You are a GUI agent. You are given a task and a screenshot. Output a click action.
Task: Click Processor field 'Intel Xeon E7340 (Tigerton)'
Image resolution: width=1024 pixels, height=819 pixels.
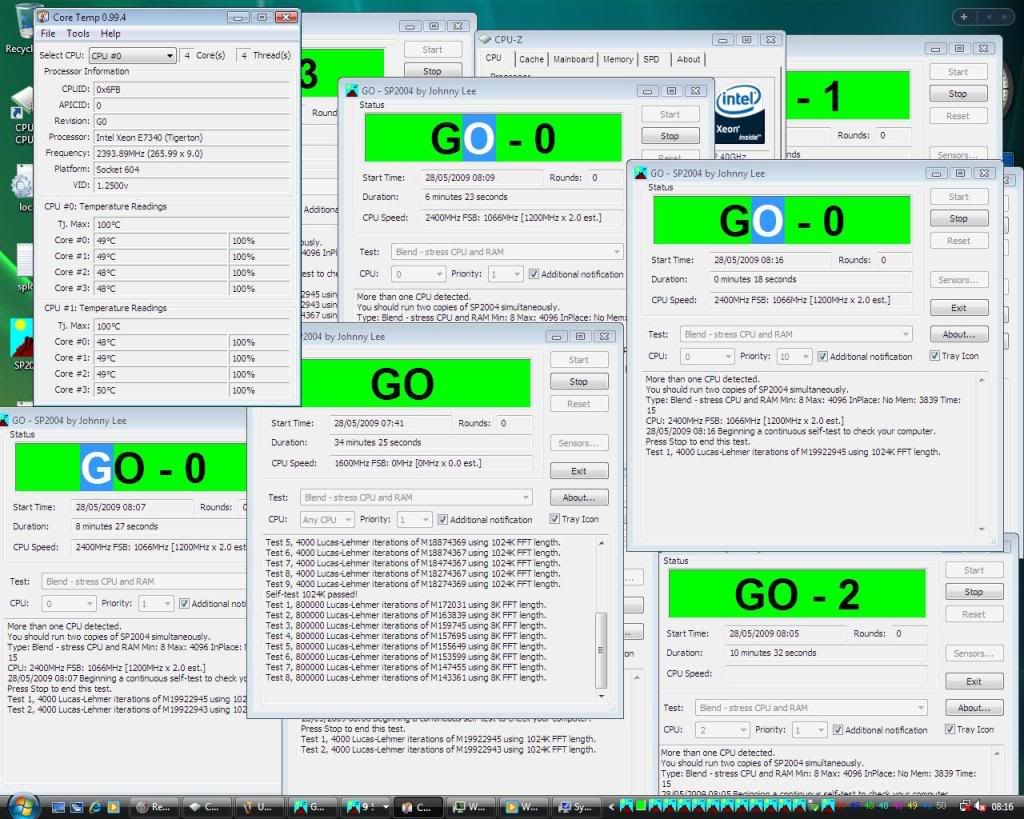[x=191, y=138]
